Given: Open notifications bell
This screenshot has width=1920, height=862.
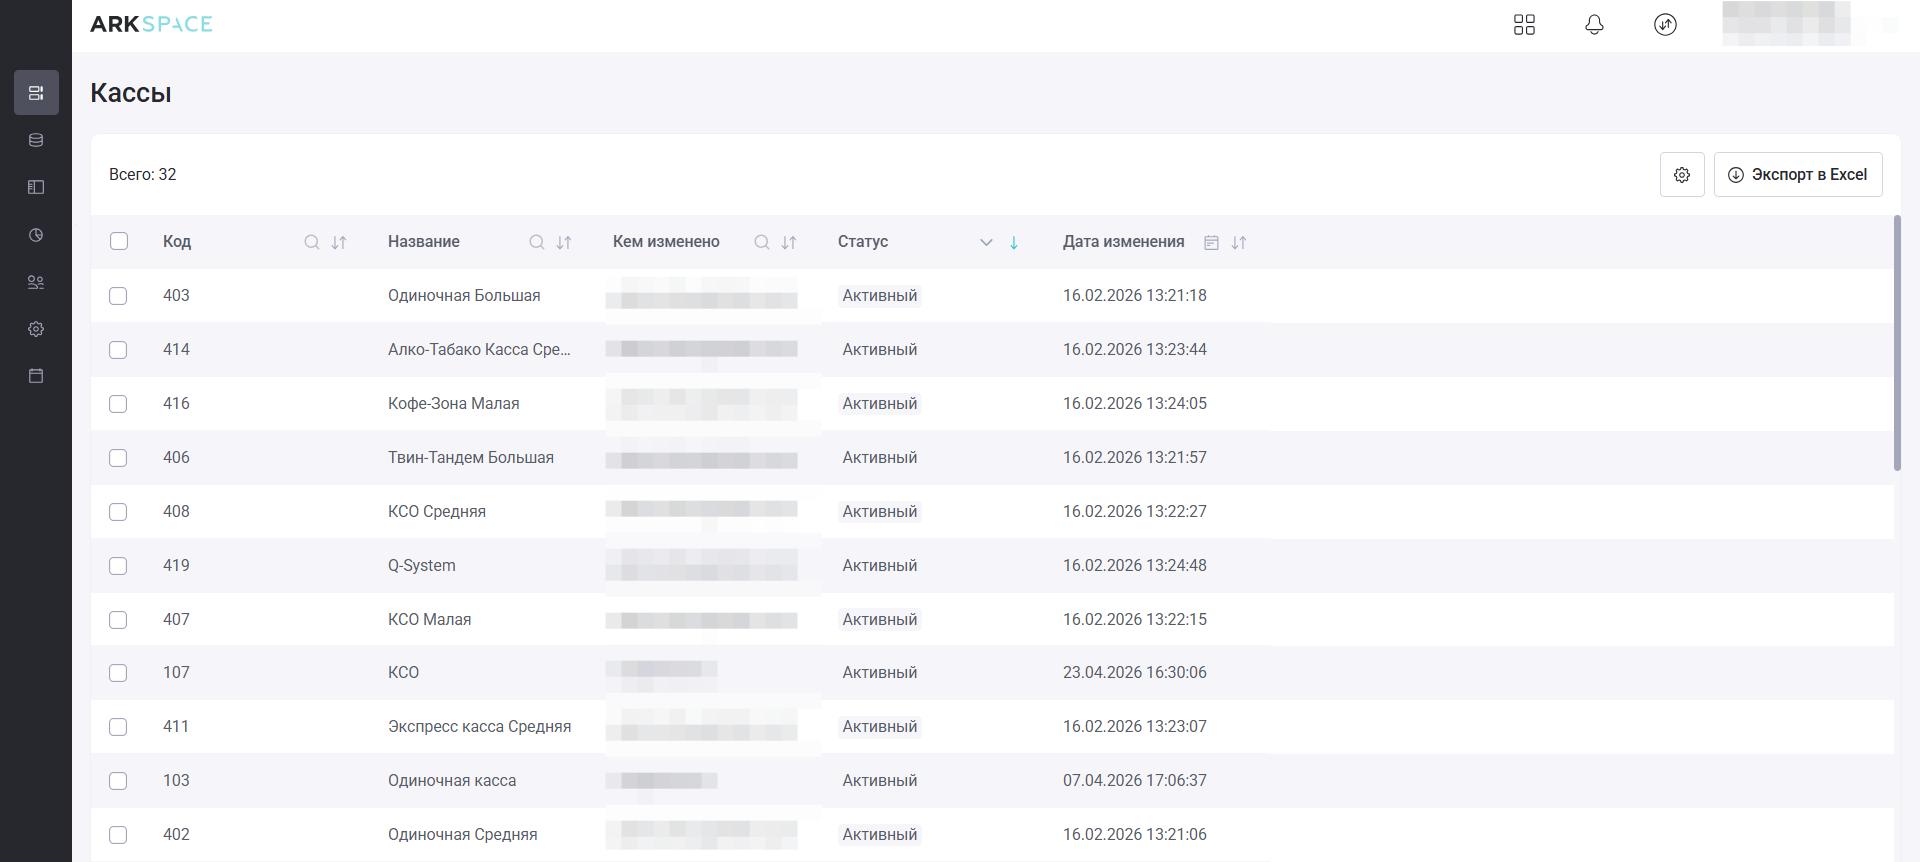Looking at the screenshot, I should [1594, 25].
